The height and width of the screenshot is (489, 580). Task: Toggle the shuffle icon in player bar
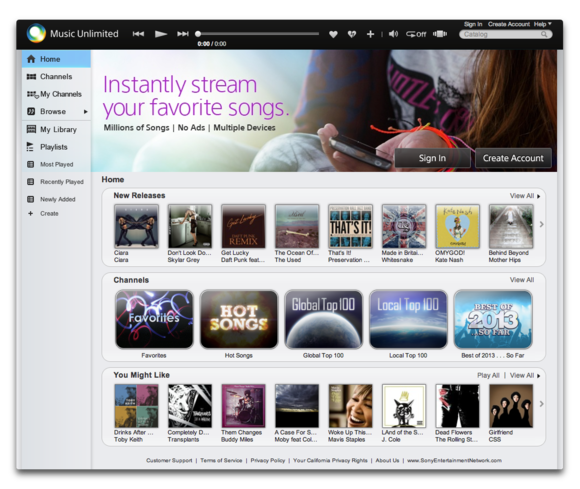coord(440,34)
